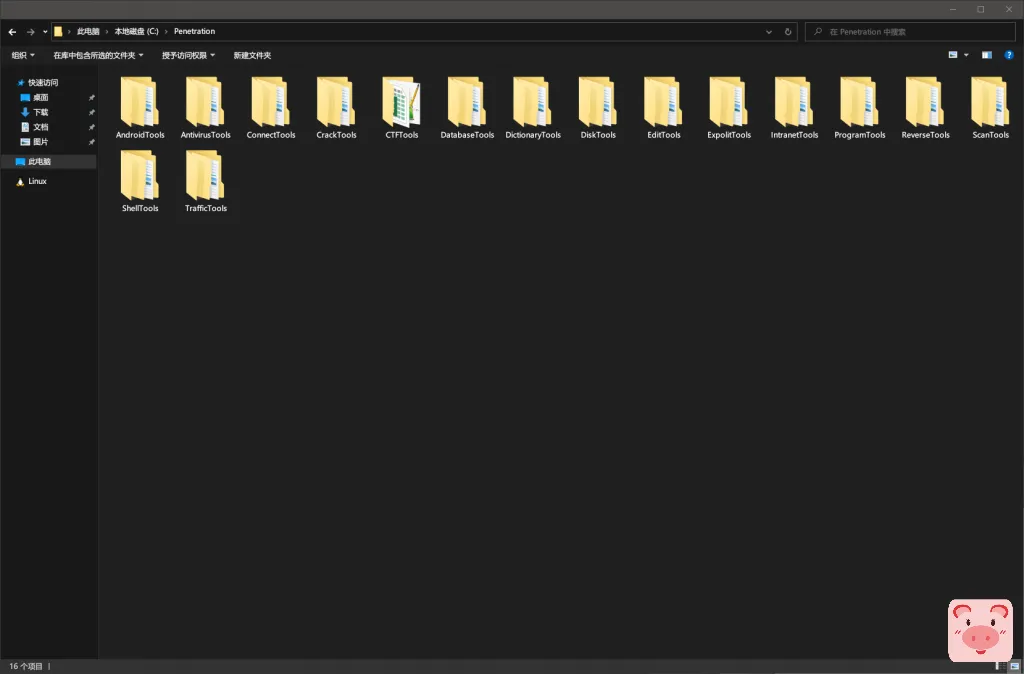Click 本地磁盘 (C:) breadcrumb
The height and width of the screenshot is (674, 1024).
136,31
